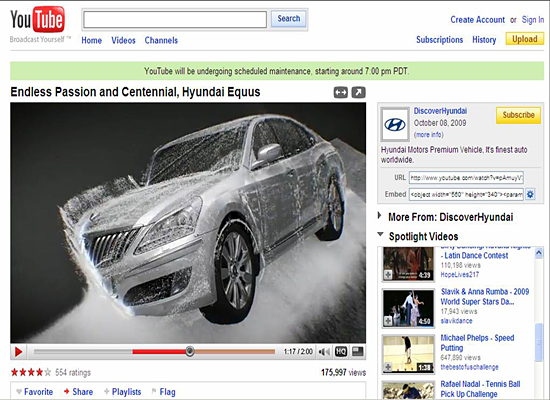
Task: Click the spotlight list scroll up arrow
Action: (539, 253)
